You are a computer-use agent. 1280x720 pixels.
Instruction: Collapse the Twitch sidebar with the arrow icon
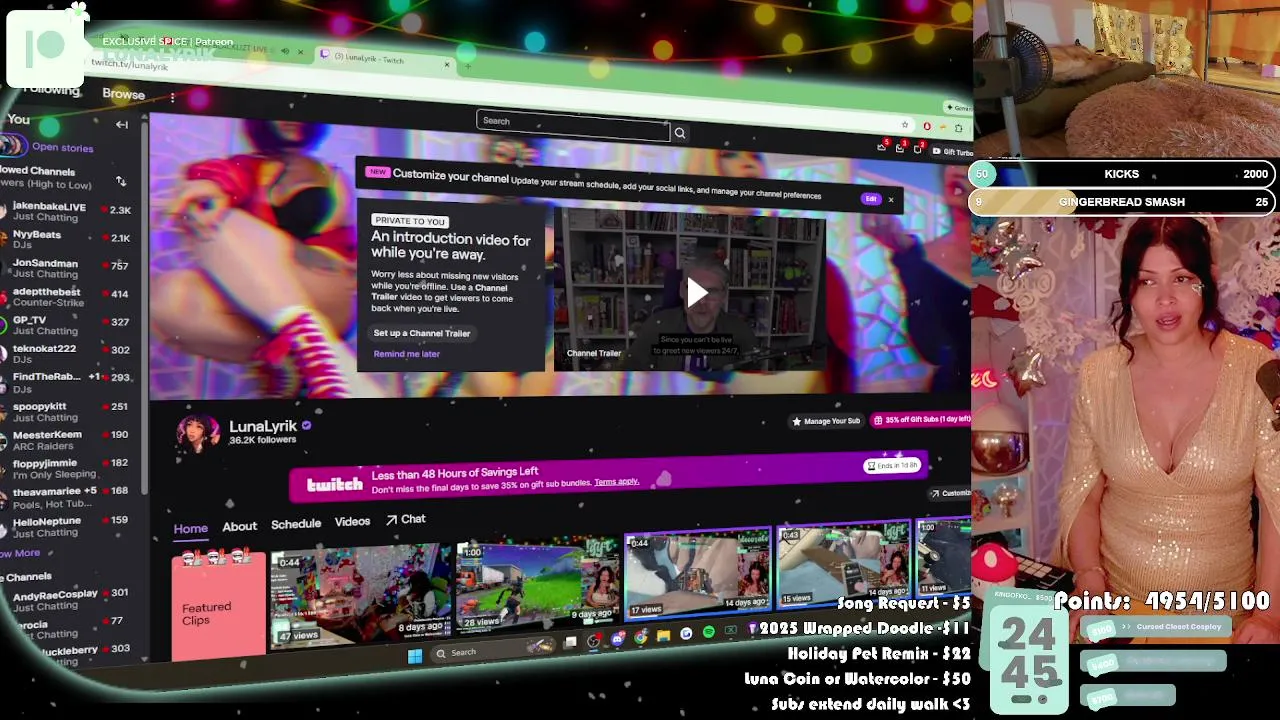122,125
